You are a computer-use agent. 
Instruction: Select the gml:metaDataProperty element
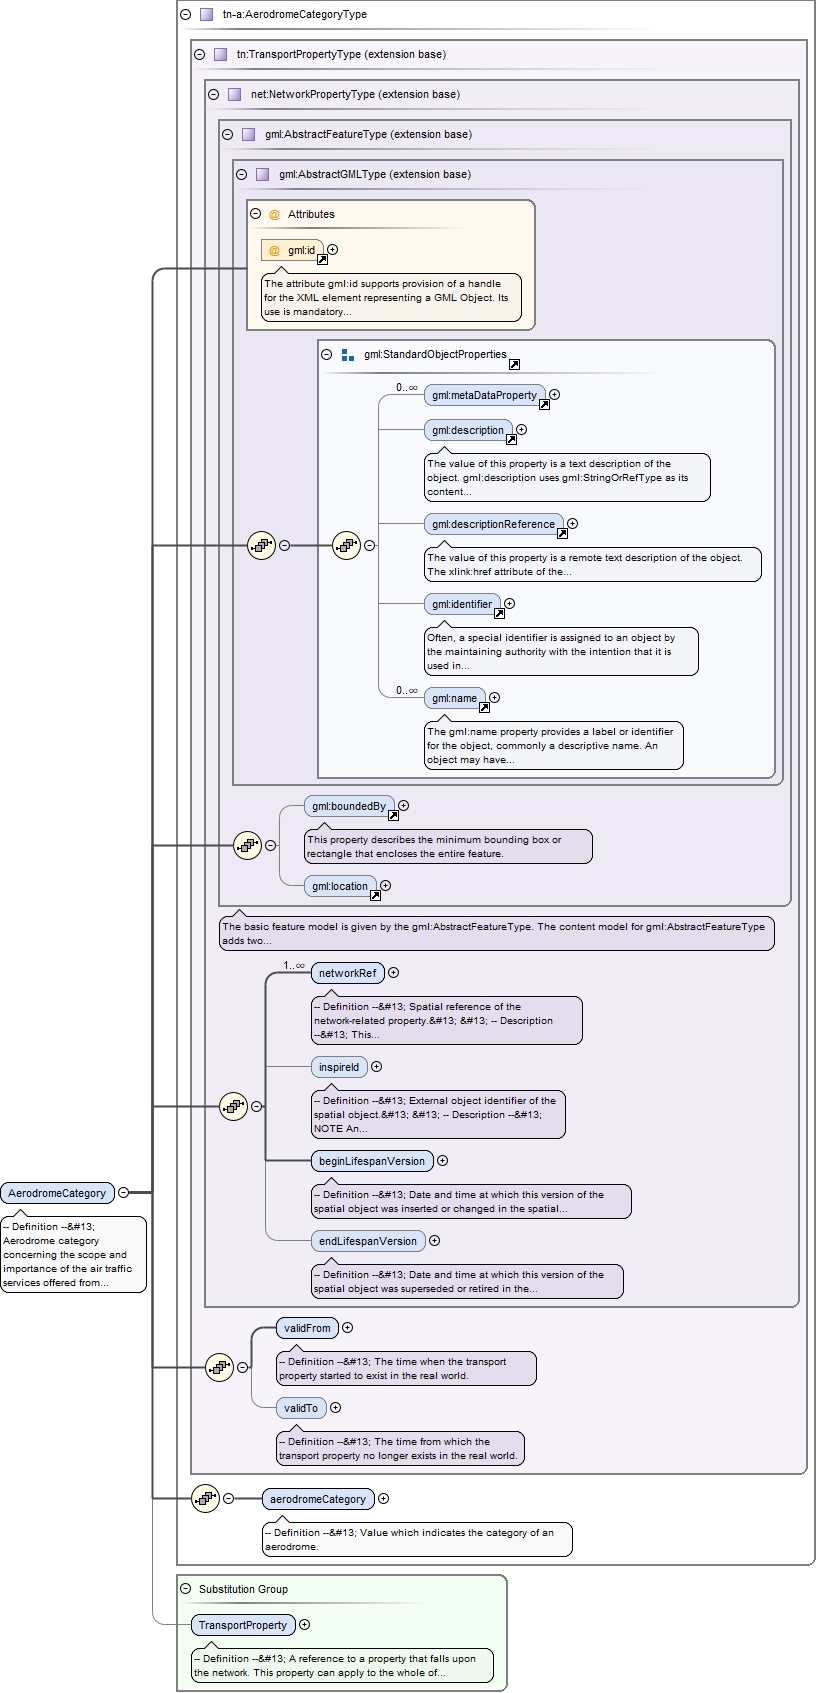(x=485, y=395)
